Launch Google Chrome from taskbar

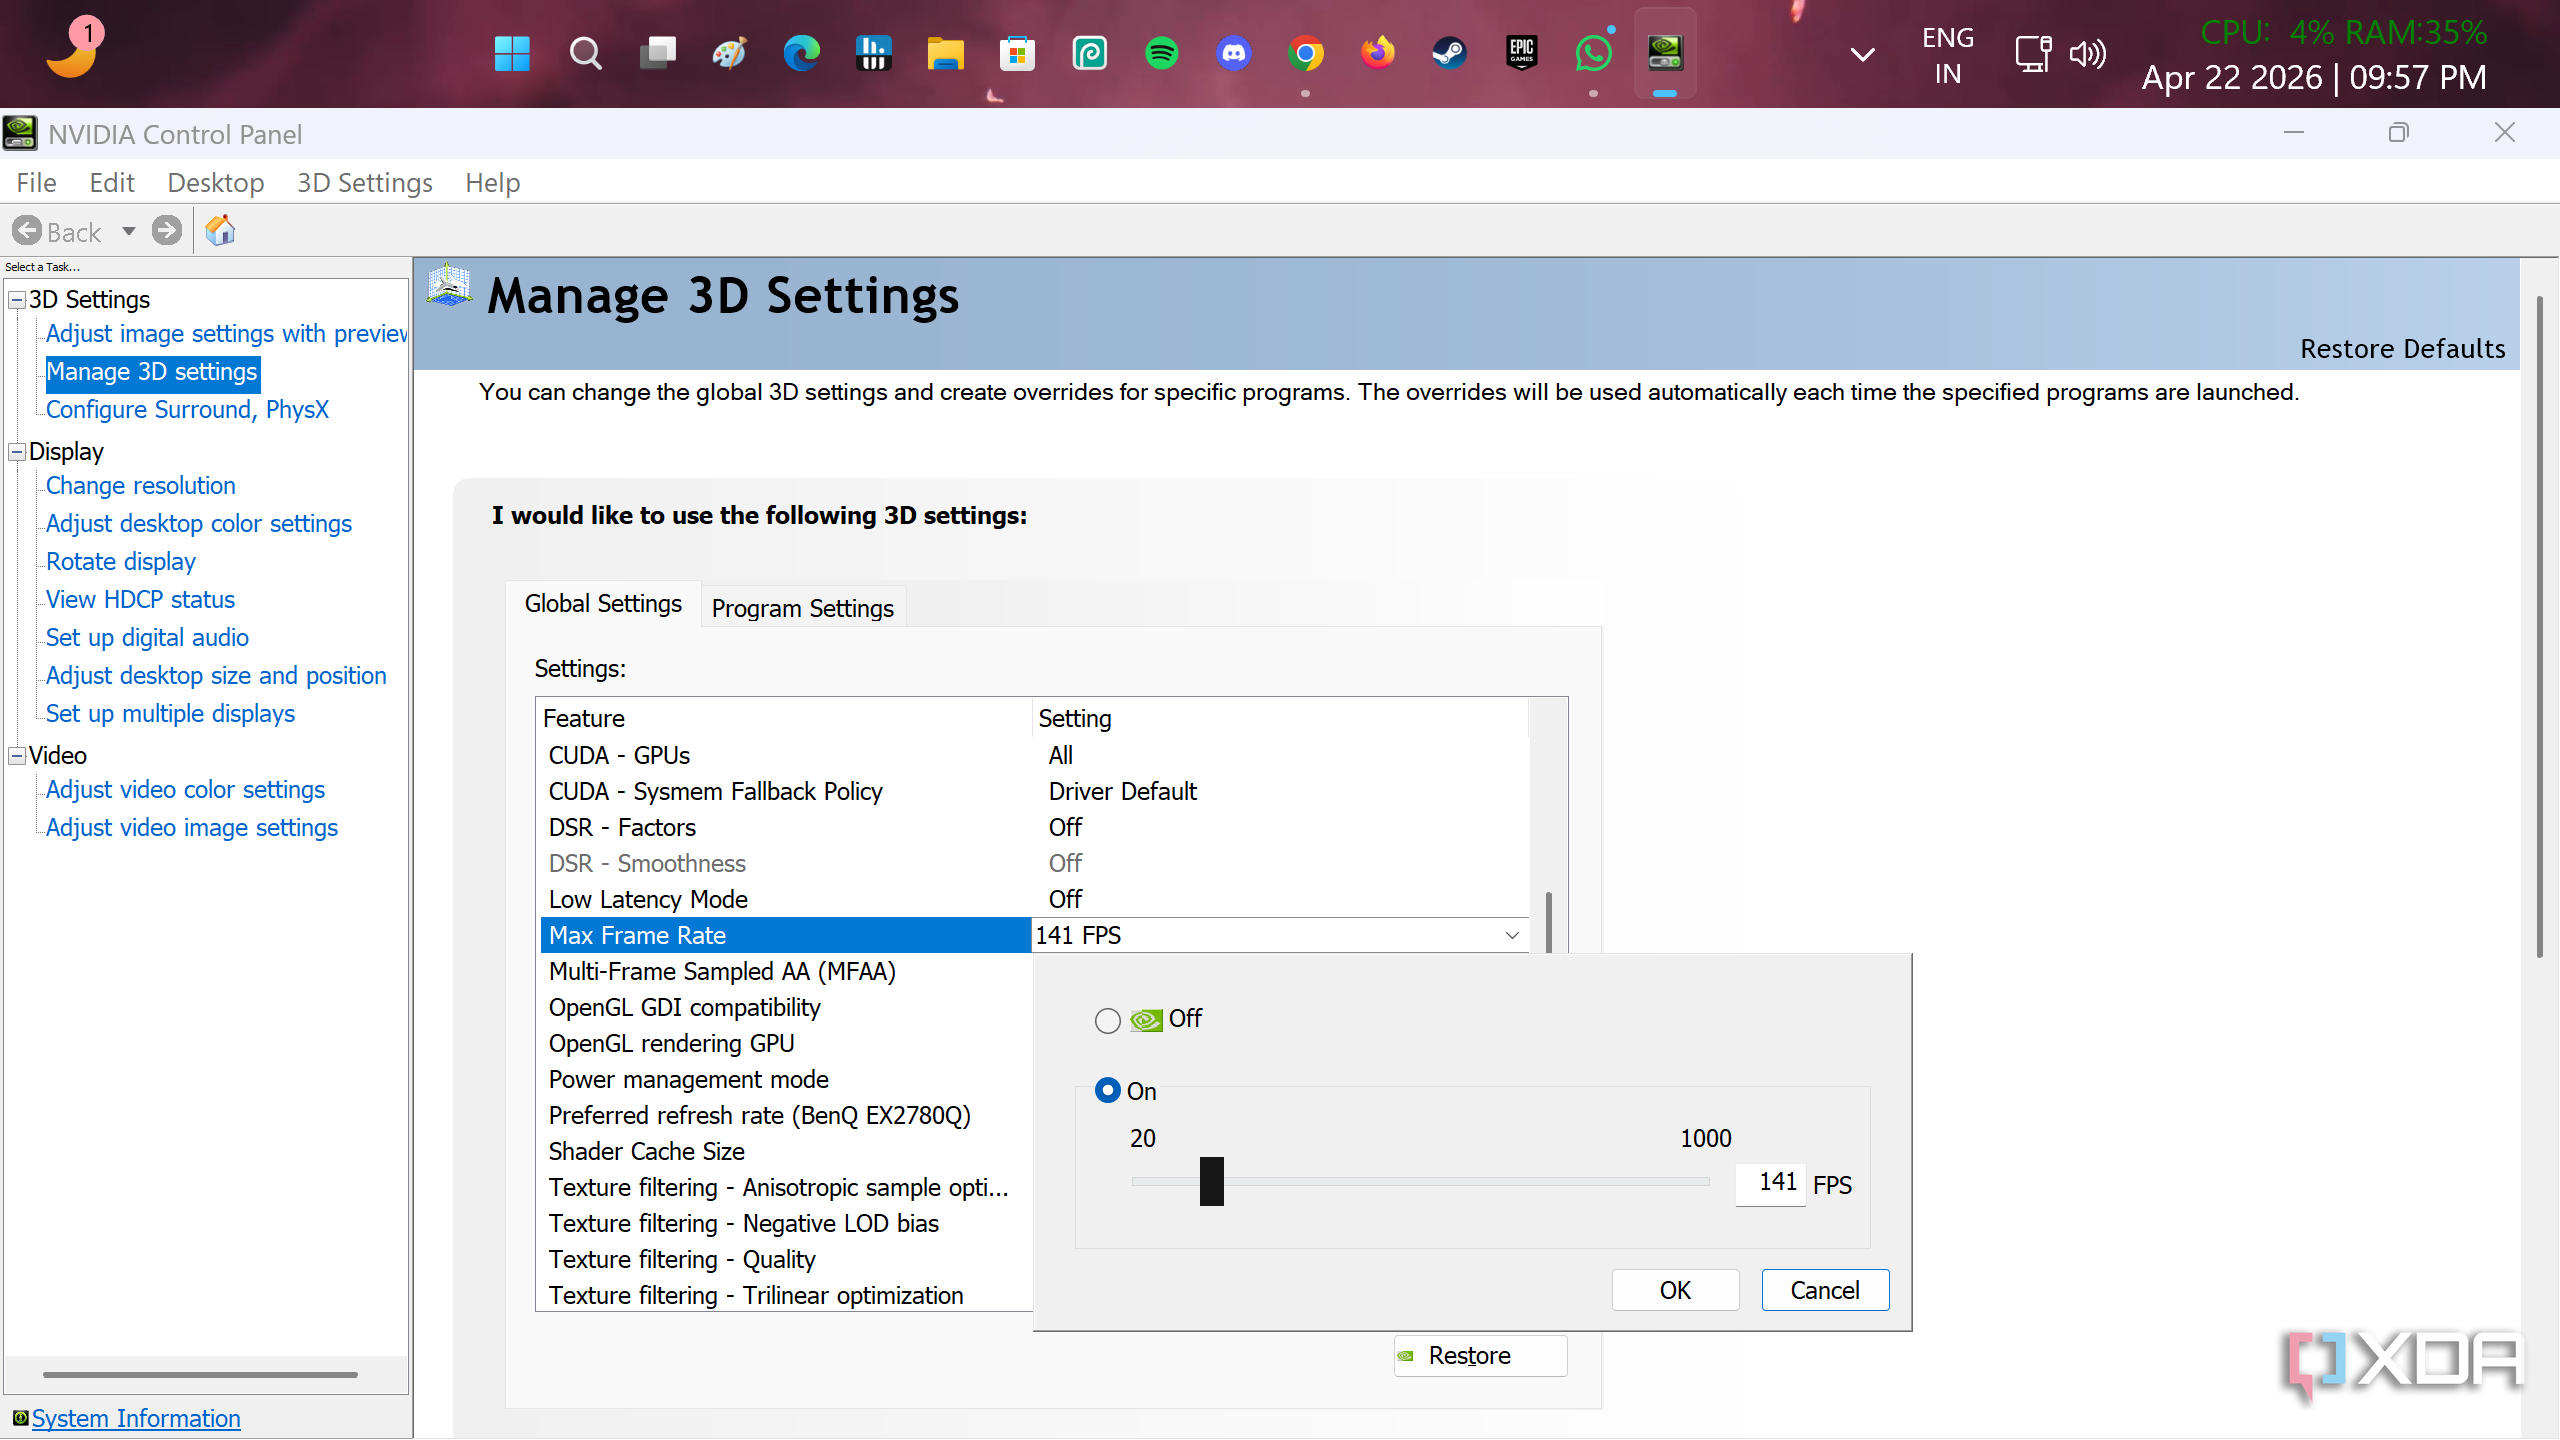(x=1305, y=53)
